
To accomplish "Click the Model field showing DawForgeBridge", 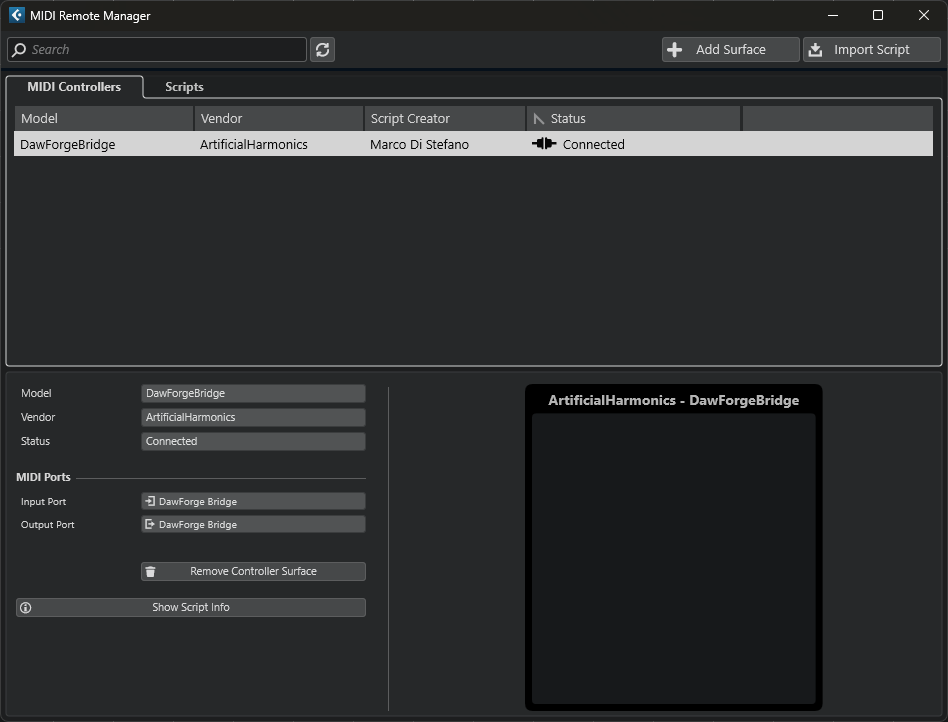I will click(253, 393).
